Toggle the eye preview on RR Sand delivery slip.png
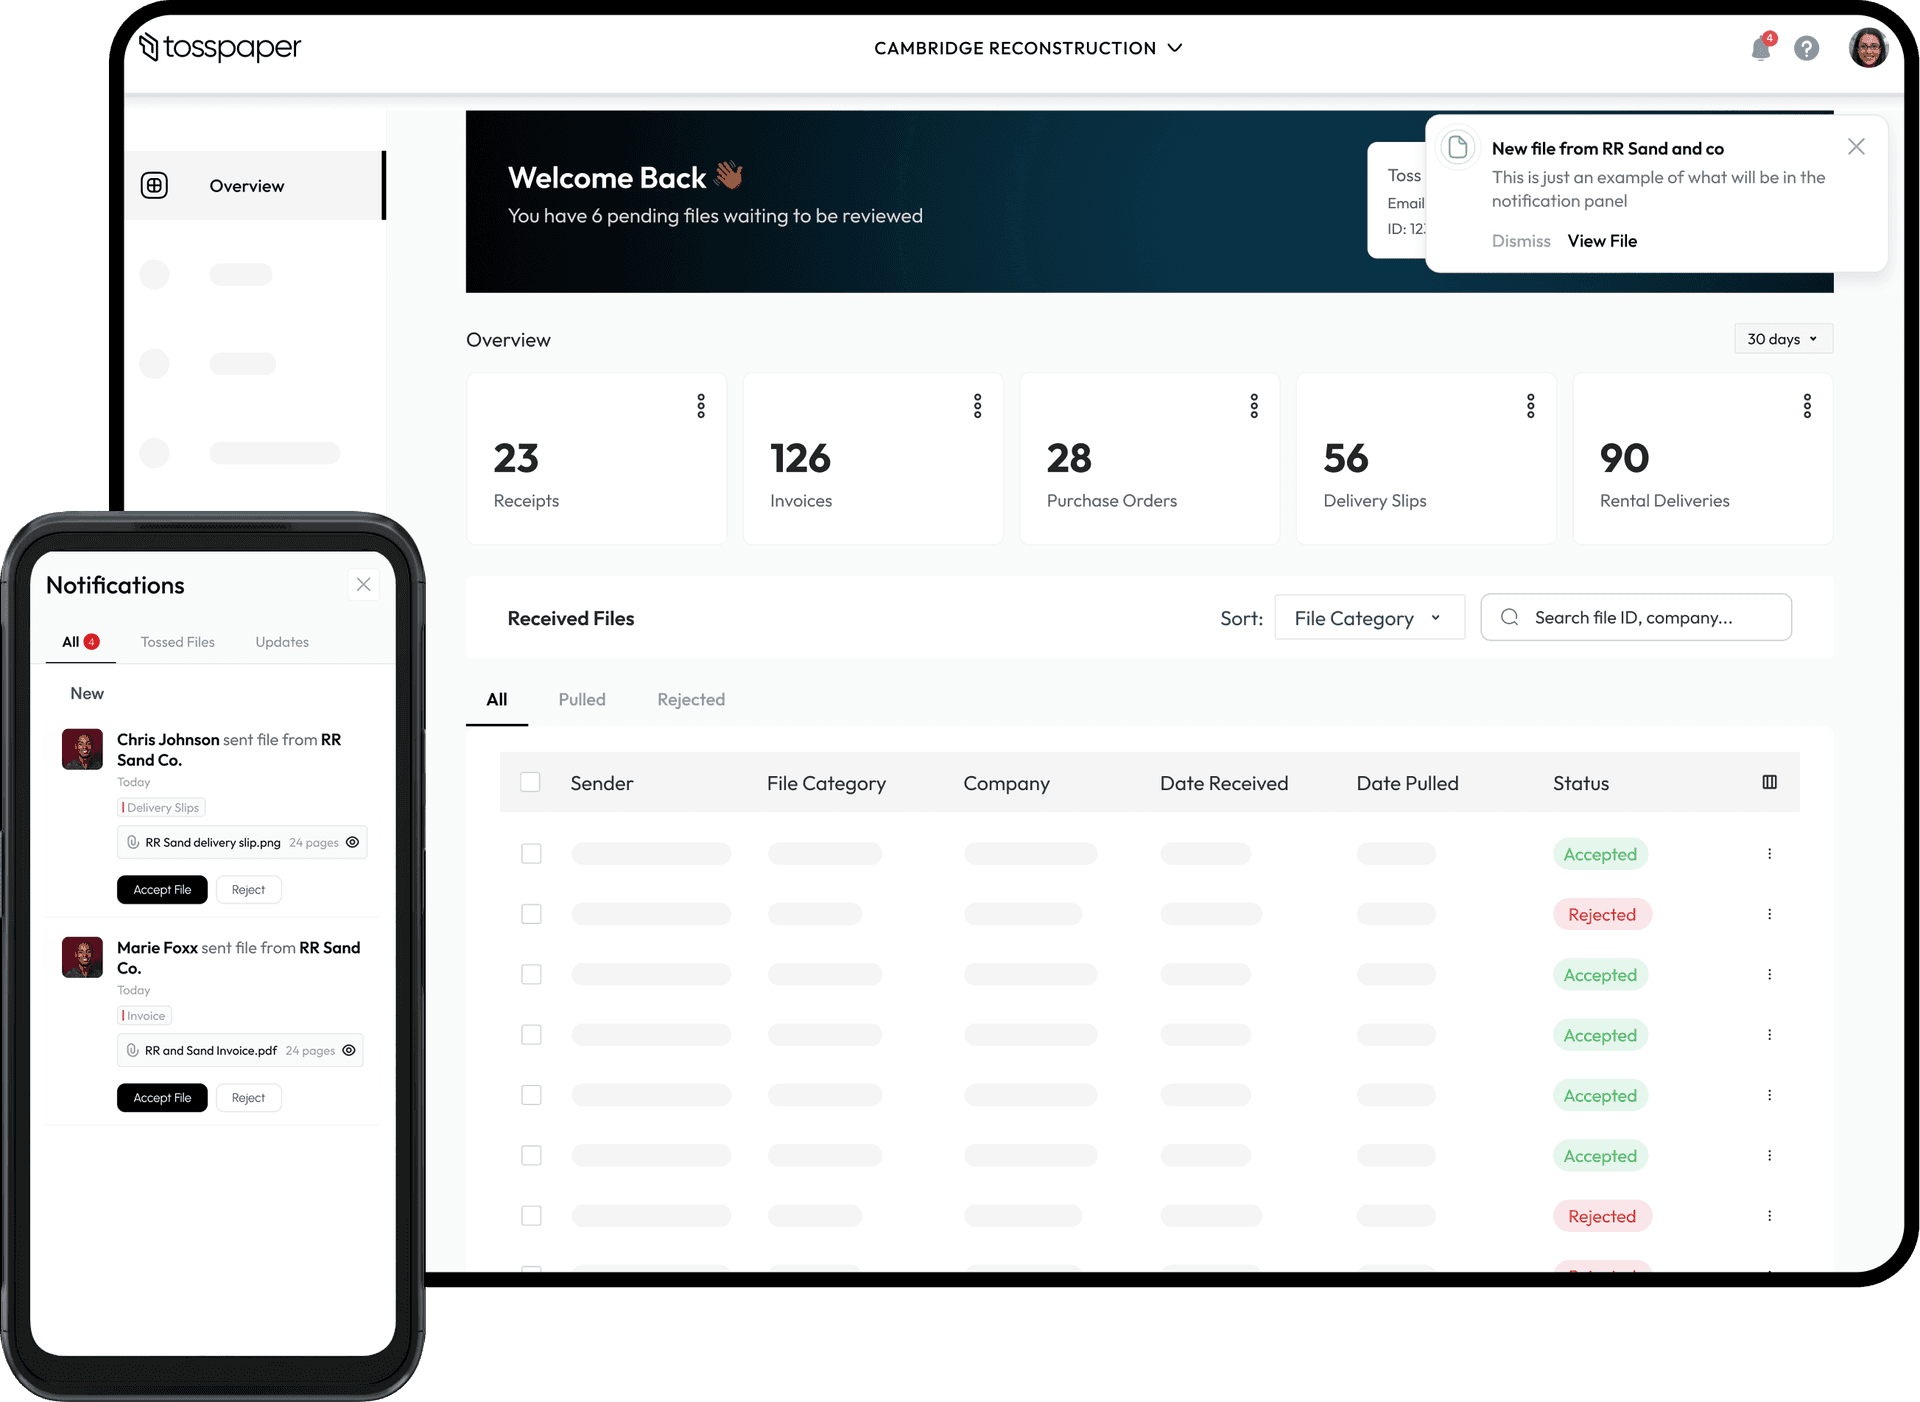Screen dimensions: 1920x1402 click(352, 842)
